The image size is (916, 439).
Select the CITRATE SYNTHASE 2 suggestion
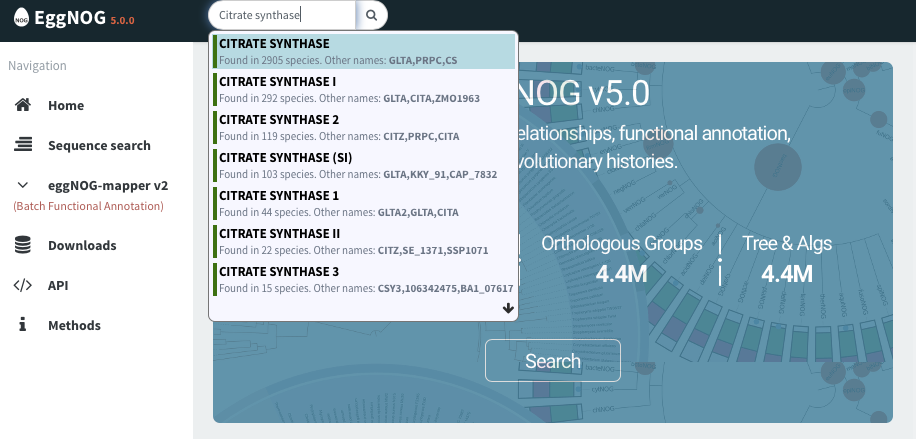click(364, 127)
